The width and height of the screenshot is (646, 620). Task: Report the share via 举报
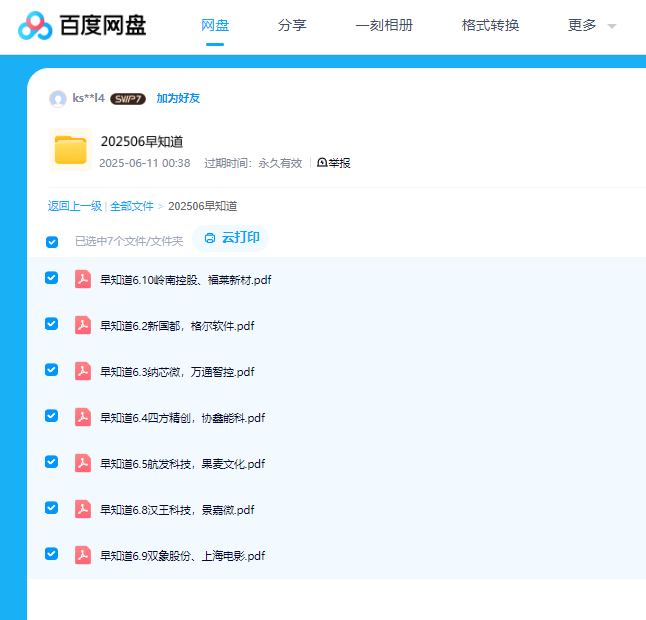(334, 163)
